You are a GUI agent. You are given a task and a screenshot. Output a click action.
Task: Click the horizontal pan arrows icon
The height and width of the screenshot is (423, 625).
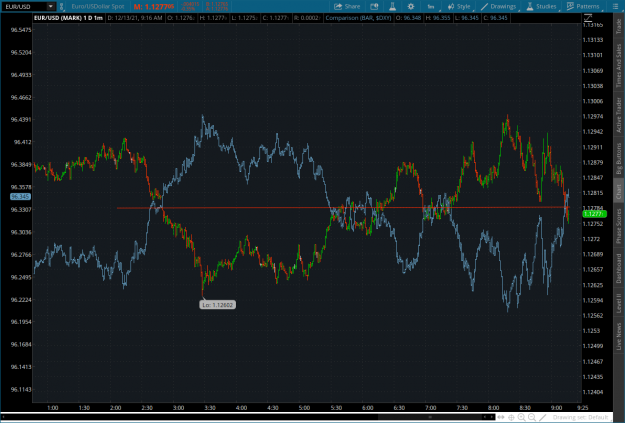pos(501,417)
